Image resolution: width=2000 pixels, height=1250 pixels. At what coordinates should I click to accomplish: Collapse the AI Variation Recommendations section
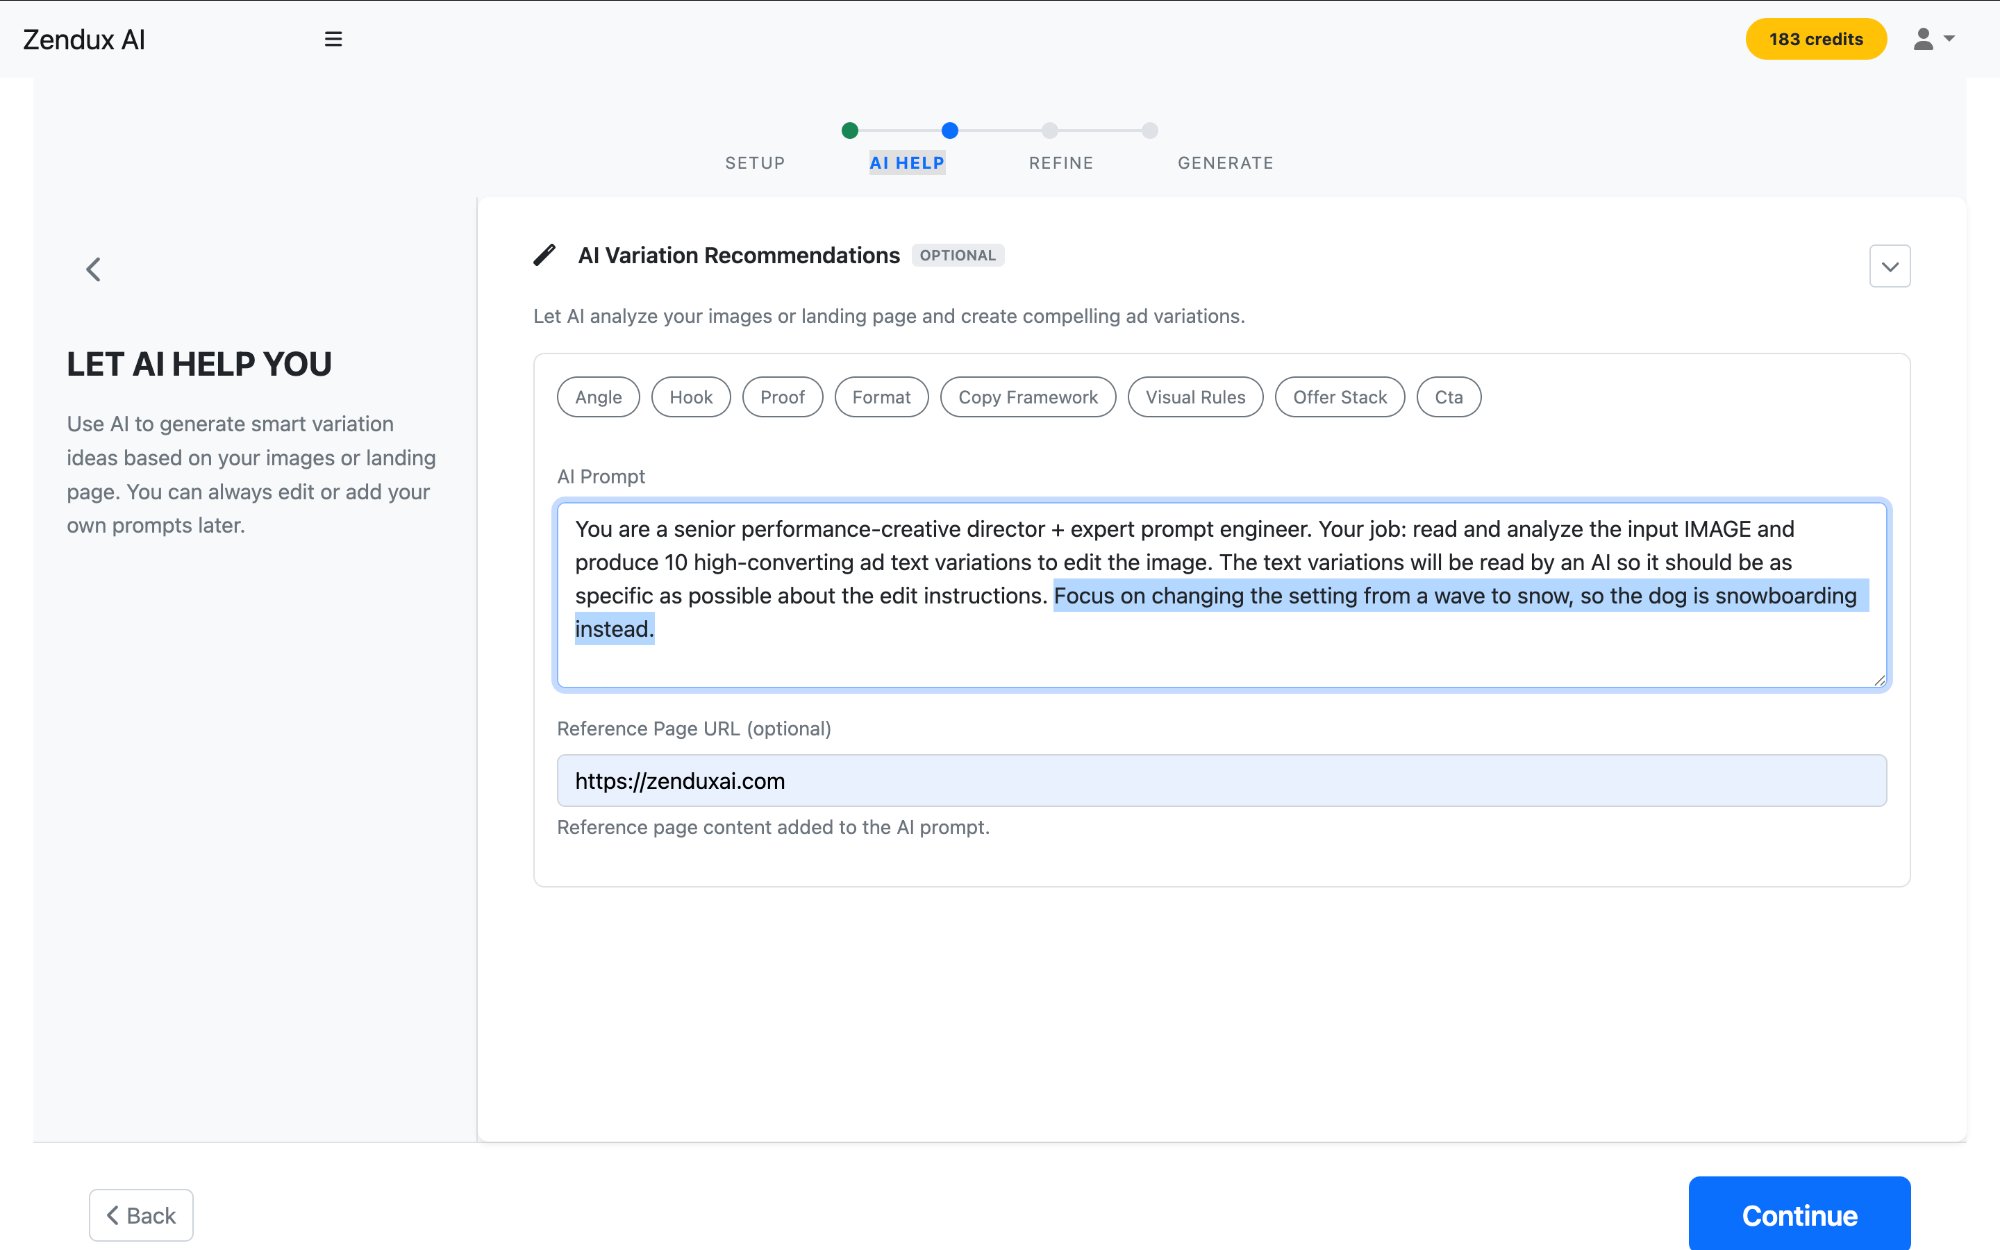(1889, 266)
